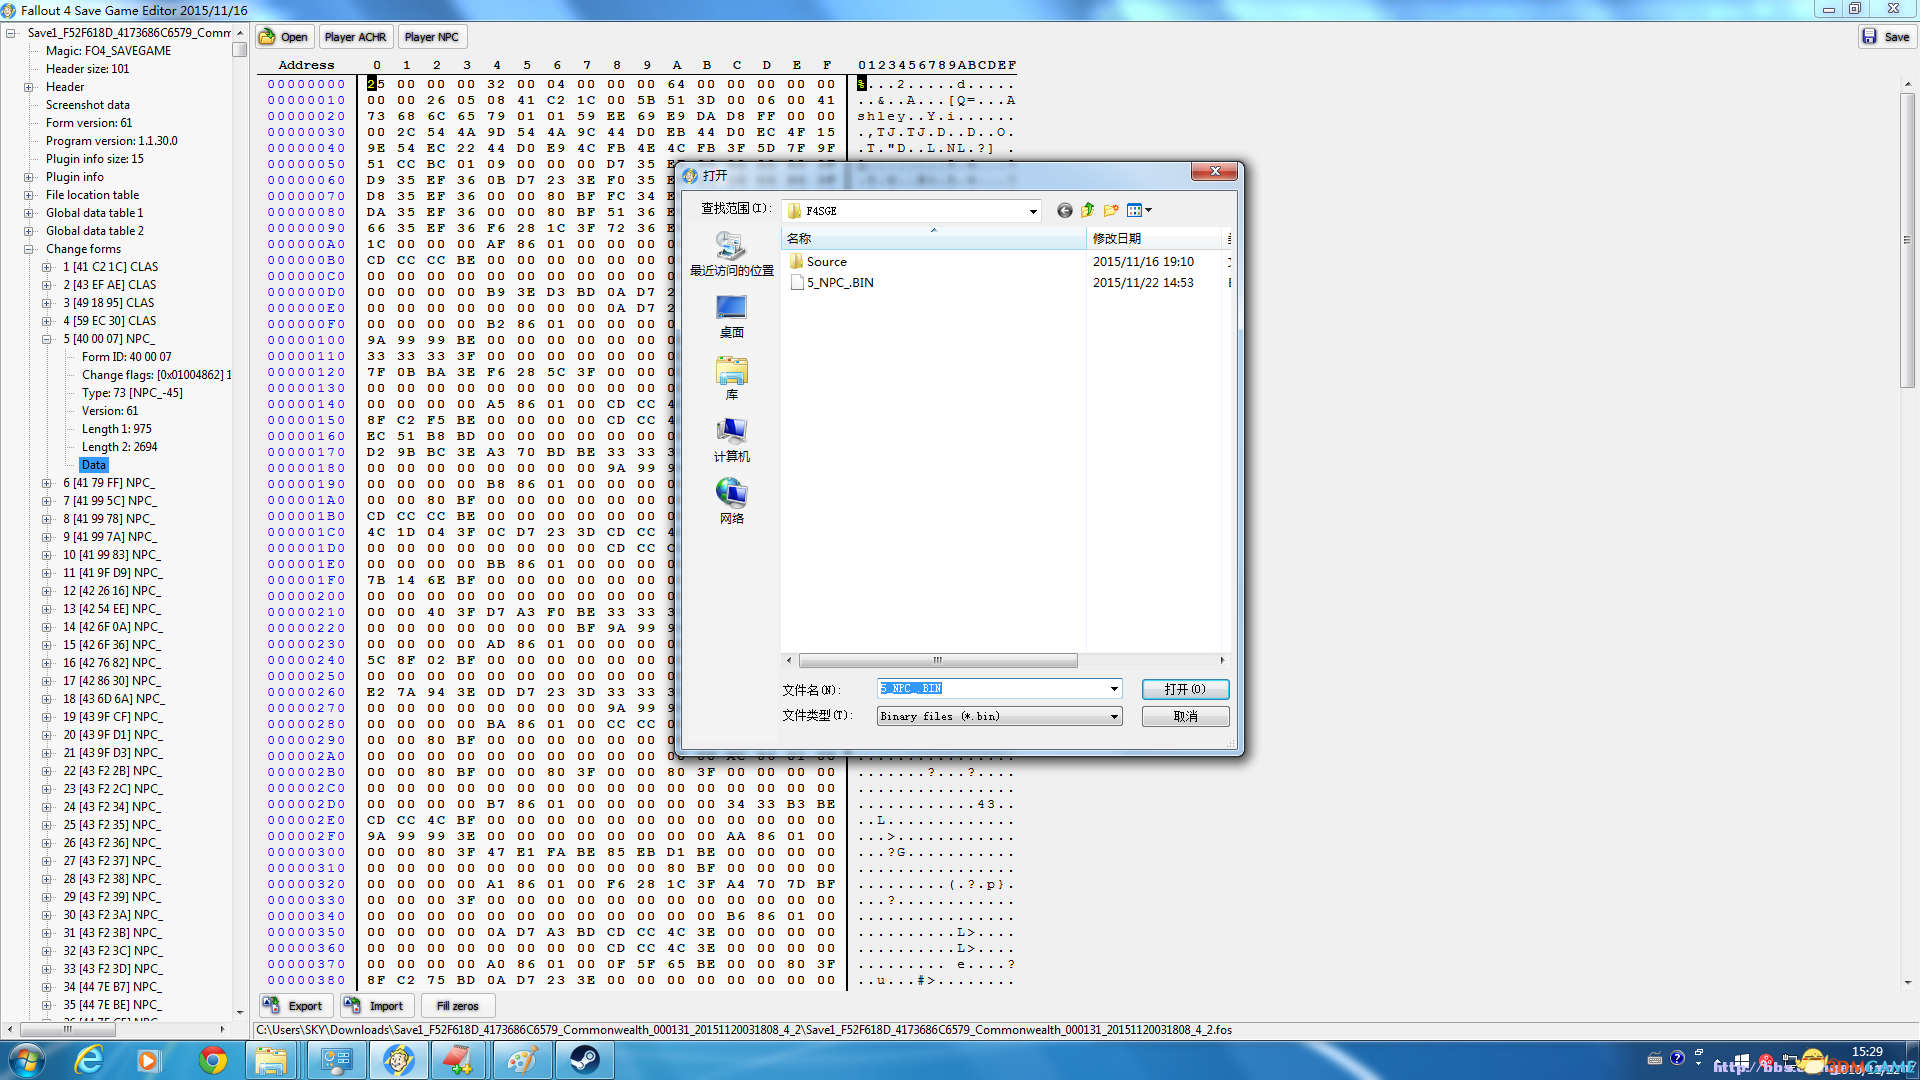
Task: Open the Windows Start menu
Action: 26,1060
